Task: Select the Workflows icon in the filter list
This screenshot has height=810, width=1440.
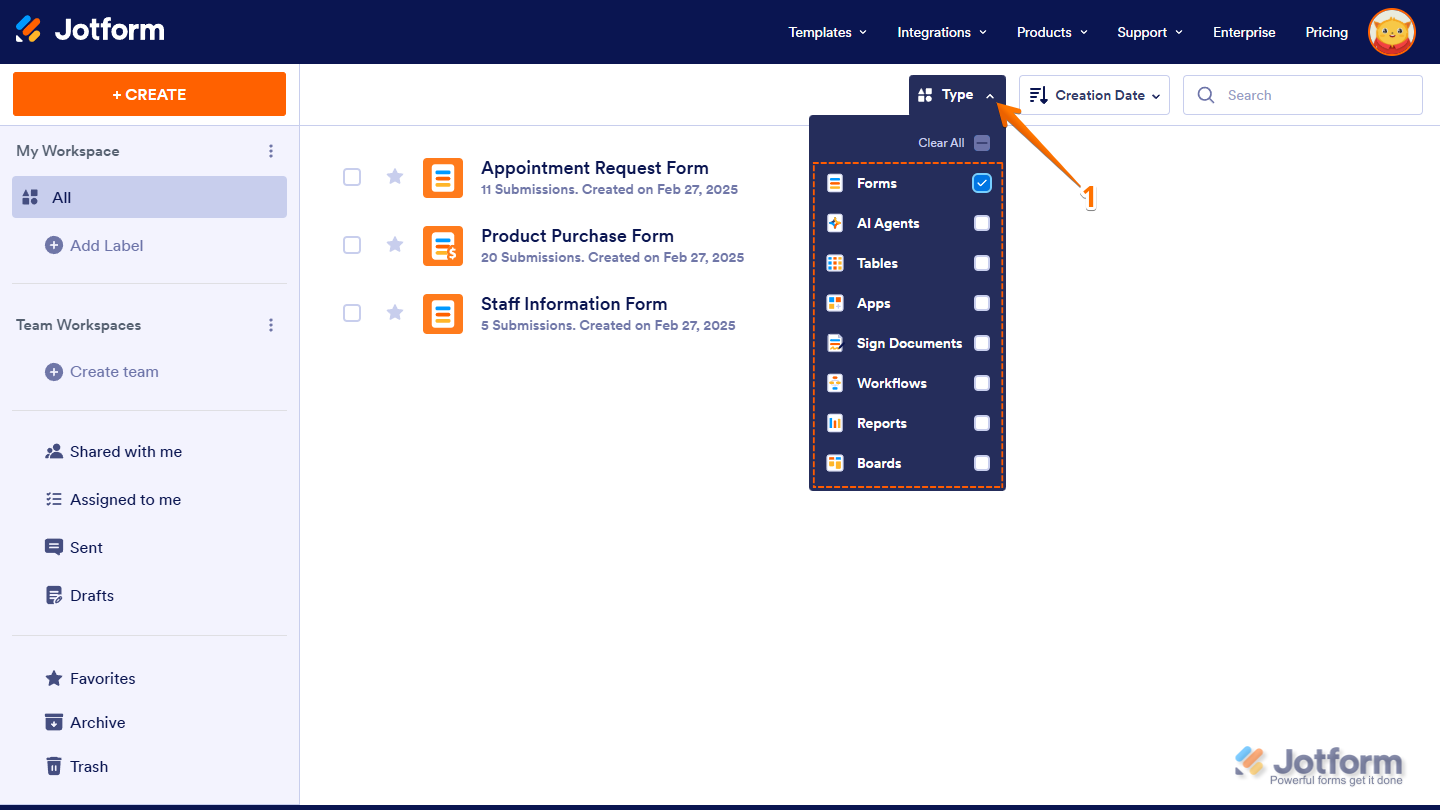Action: coord(834,383)
